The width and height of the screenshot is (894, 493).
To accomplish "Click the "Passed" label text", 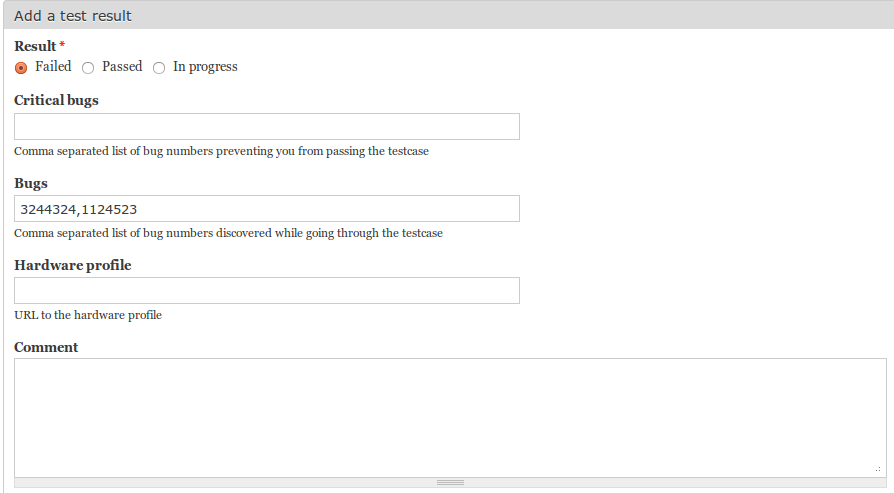I will 122,67.
